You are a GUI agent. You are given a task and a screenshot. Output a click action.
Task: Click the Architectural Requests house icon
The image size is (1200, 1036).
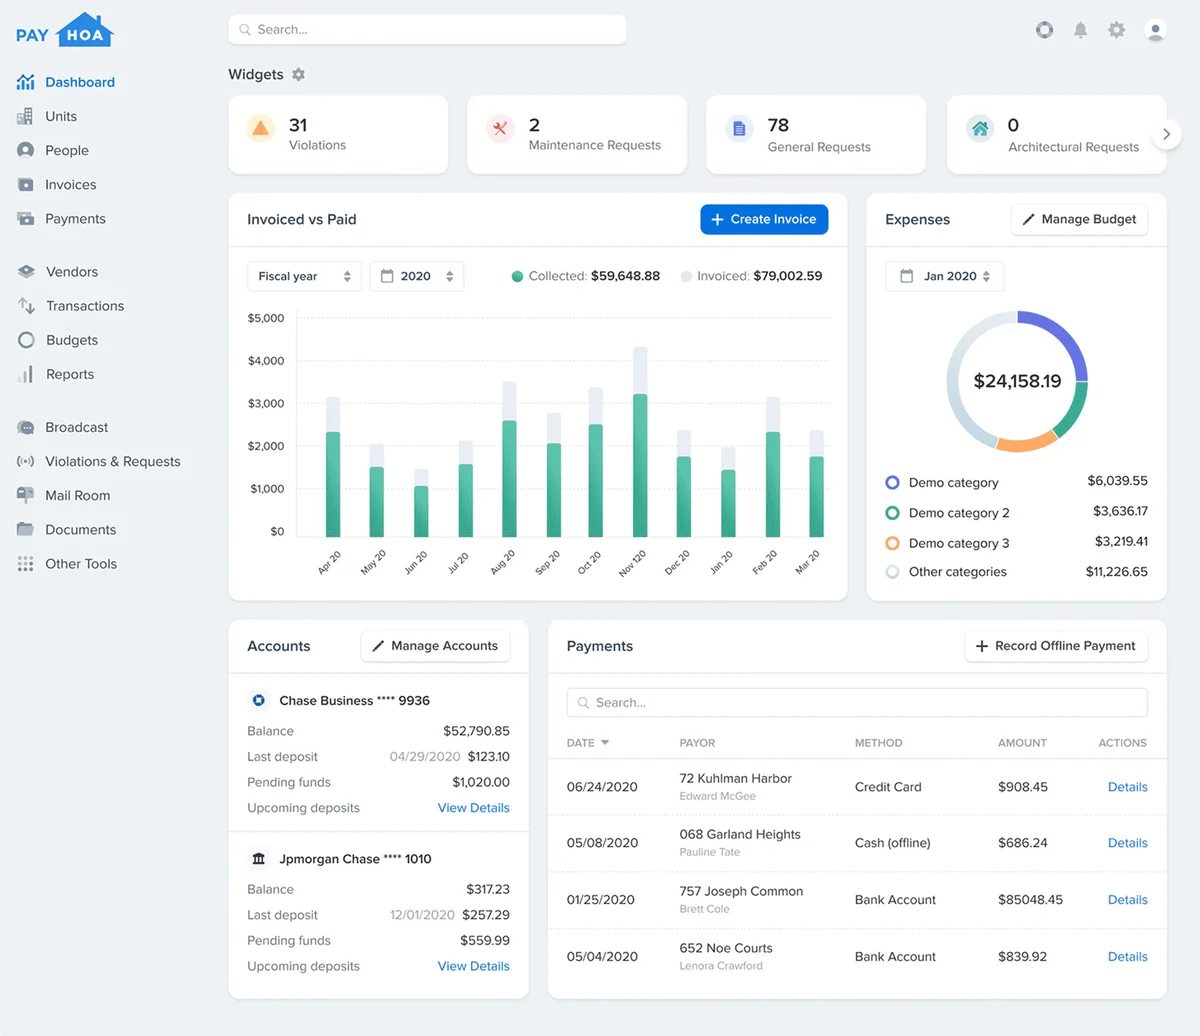(980, 128)
